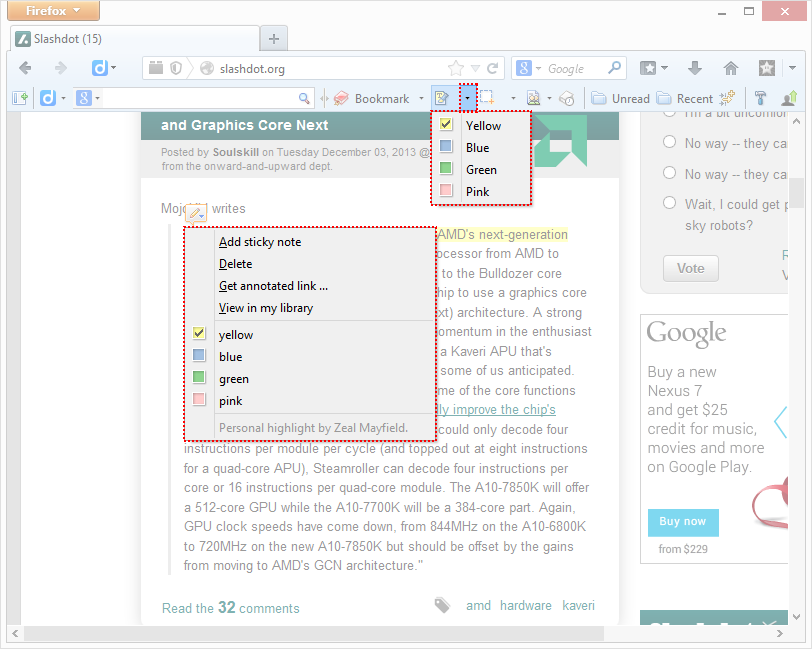Image resolution: width=812 pixels, height=649 pixels.
Task: Click the magnifier in the Diigo search field
Action: (x=304, y=98)
